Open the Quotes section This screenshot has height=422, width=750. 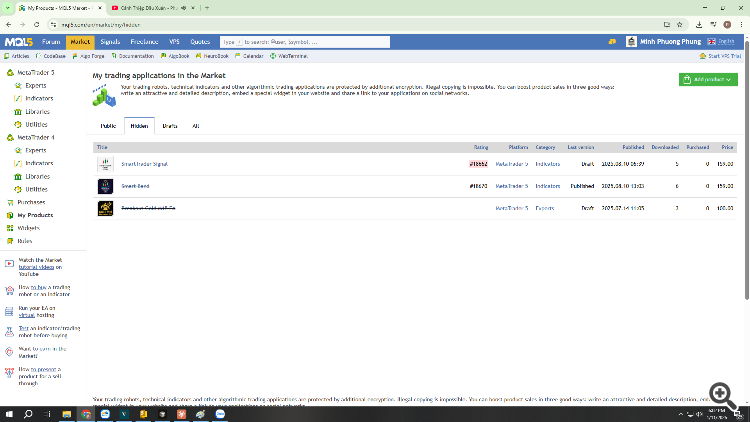coord(200,42)
